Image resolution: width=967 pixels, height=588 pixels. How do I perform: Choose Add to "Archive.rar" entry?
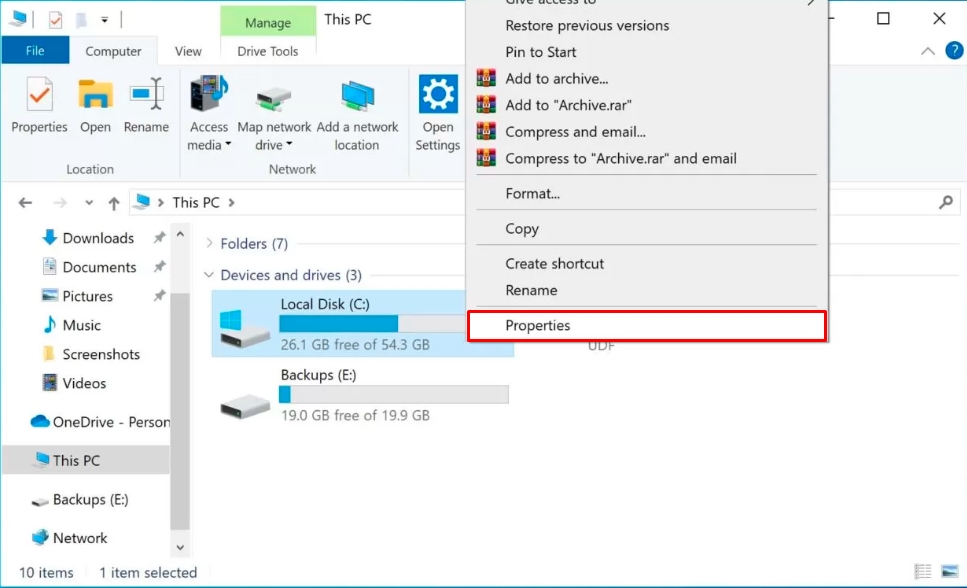coord(647,105)
